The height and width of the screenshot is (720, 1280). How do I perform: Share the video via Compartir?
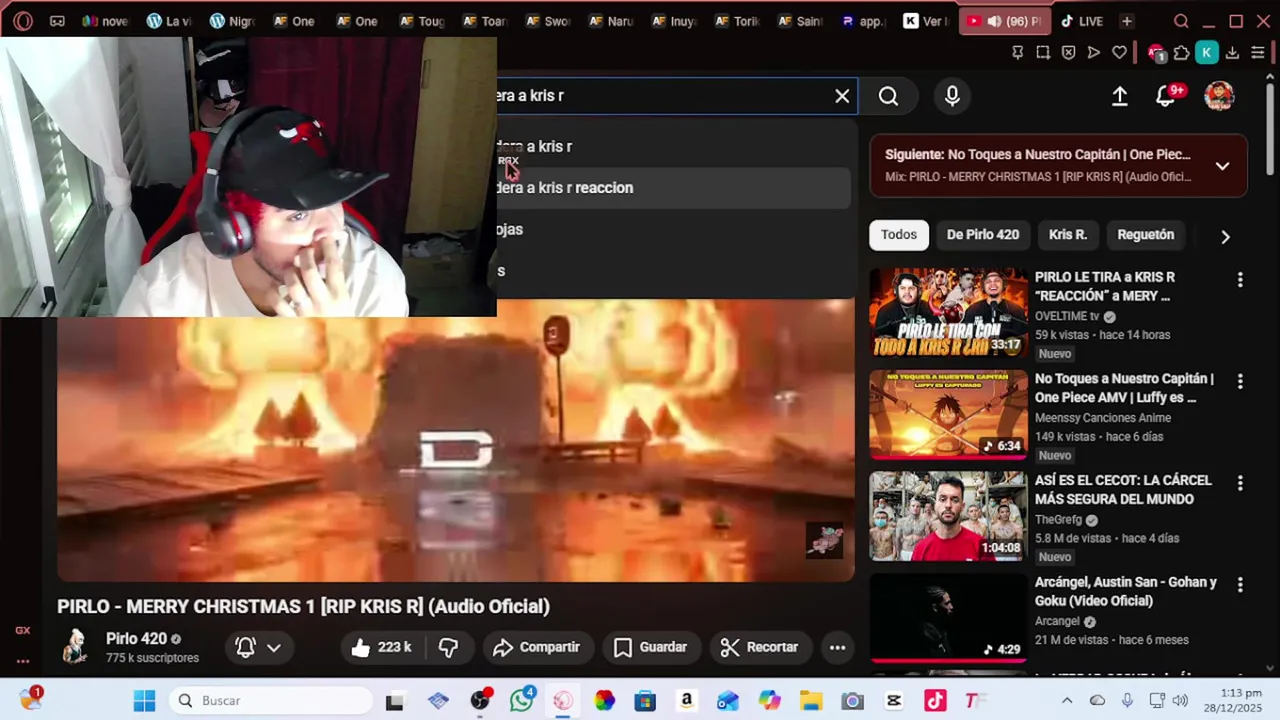pos(537,647)
